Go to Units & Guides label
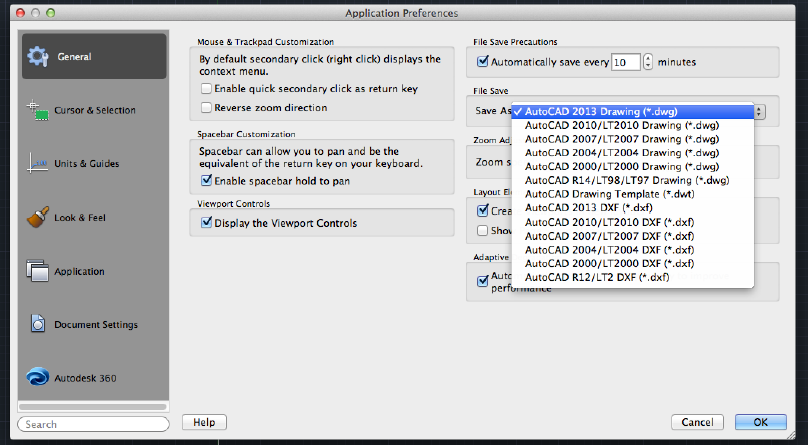Viewport: 808px width, 445px height. coord(87,164)
